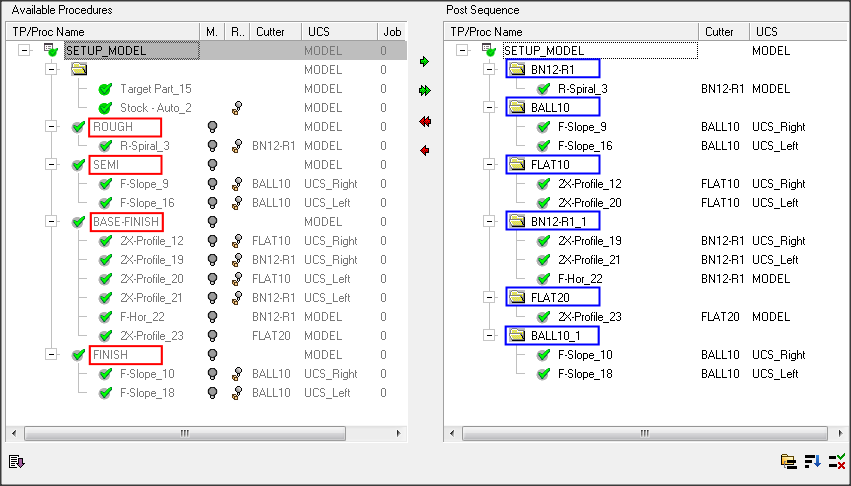Click the BN12-R1 folder icon in Post Sequence
The height and width of the screenshot is (486, 851).
coord(517,69)
